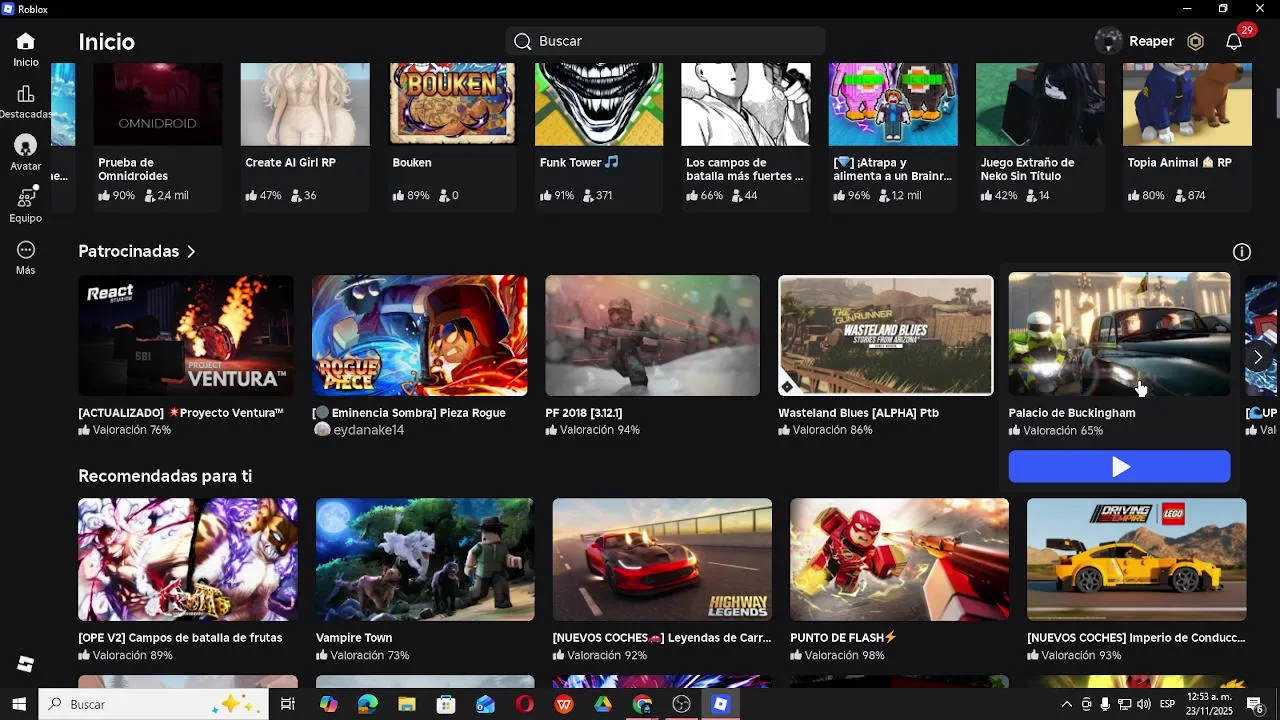Open Task View on the taskbar
1280x720 pixels.
(288, 704)
